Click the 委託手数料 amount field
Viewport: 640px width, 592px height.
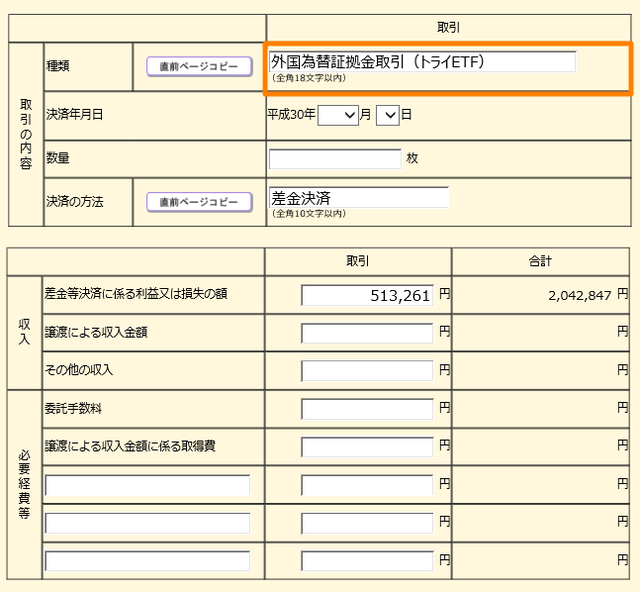(x=367, y=409)
